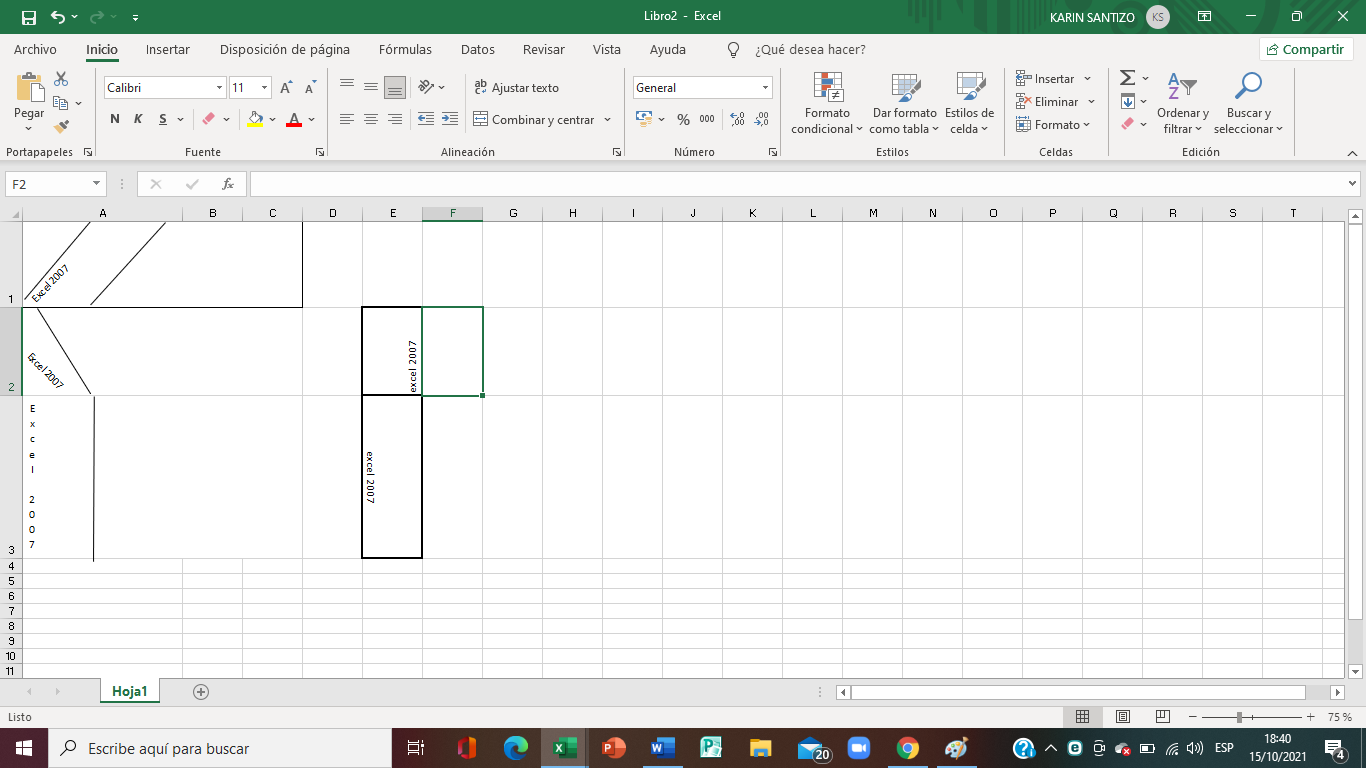Apply thousands separator style (000)
The width and height of the screenshot is (1366, 768).
coord(707,119)
